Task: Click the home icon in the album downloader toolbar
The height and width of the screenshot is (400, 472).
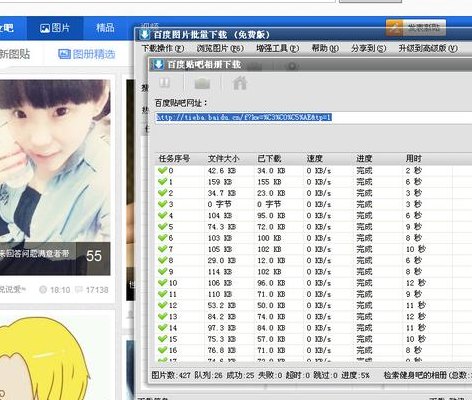Action: [x=240, y=83]
